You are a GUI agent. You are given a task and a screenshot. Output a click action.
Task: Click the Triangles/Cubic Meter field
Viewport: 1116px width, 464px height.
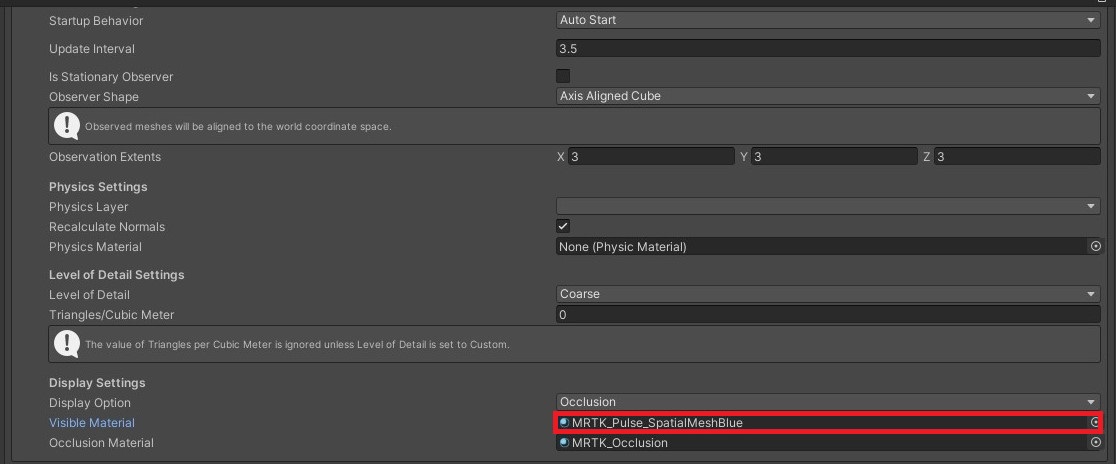(x=828, y=315)
